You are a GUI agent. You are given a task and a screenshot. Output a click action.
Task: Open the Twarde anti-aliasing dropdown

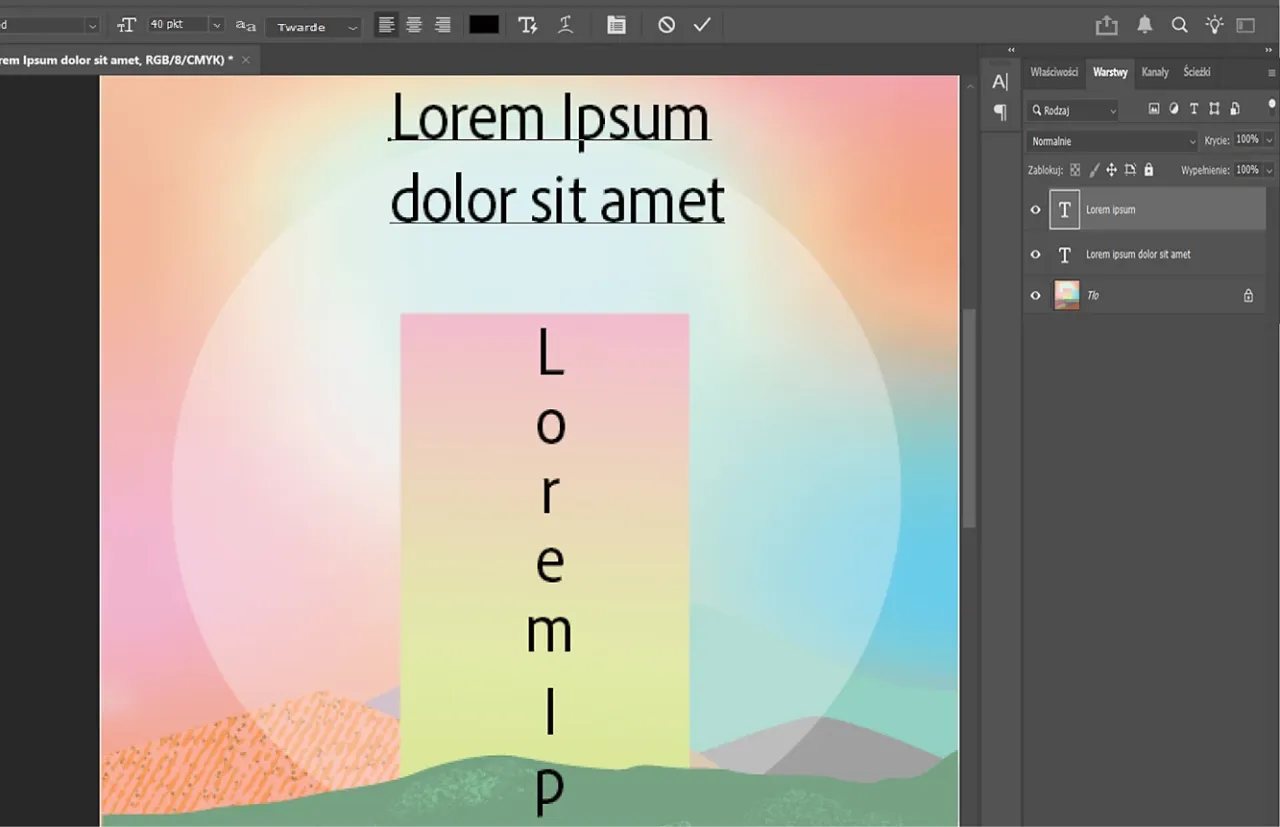[313, 26]
